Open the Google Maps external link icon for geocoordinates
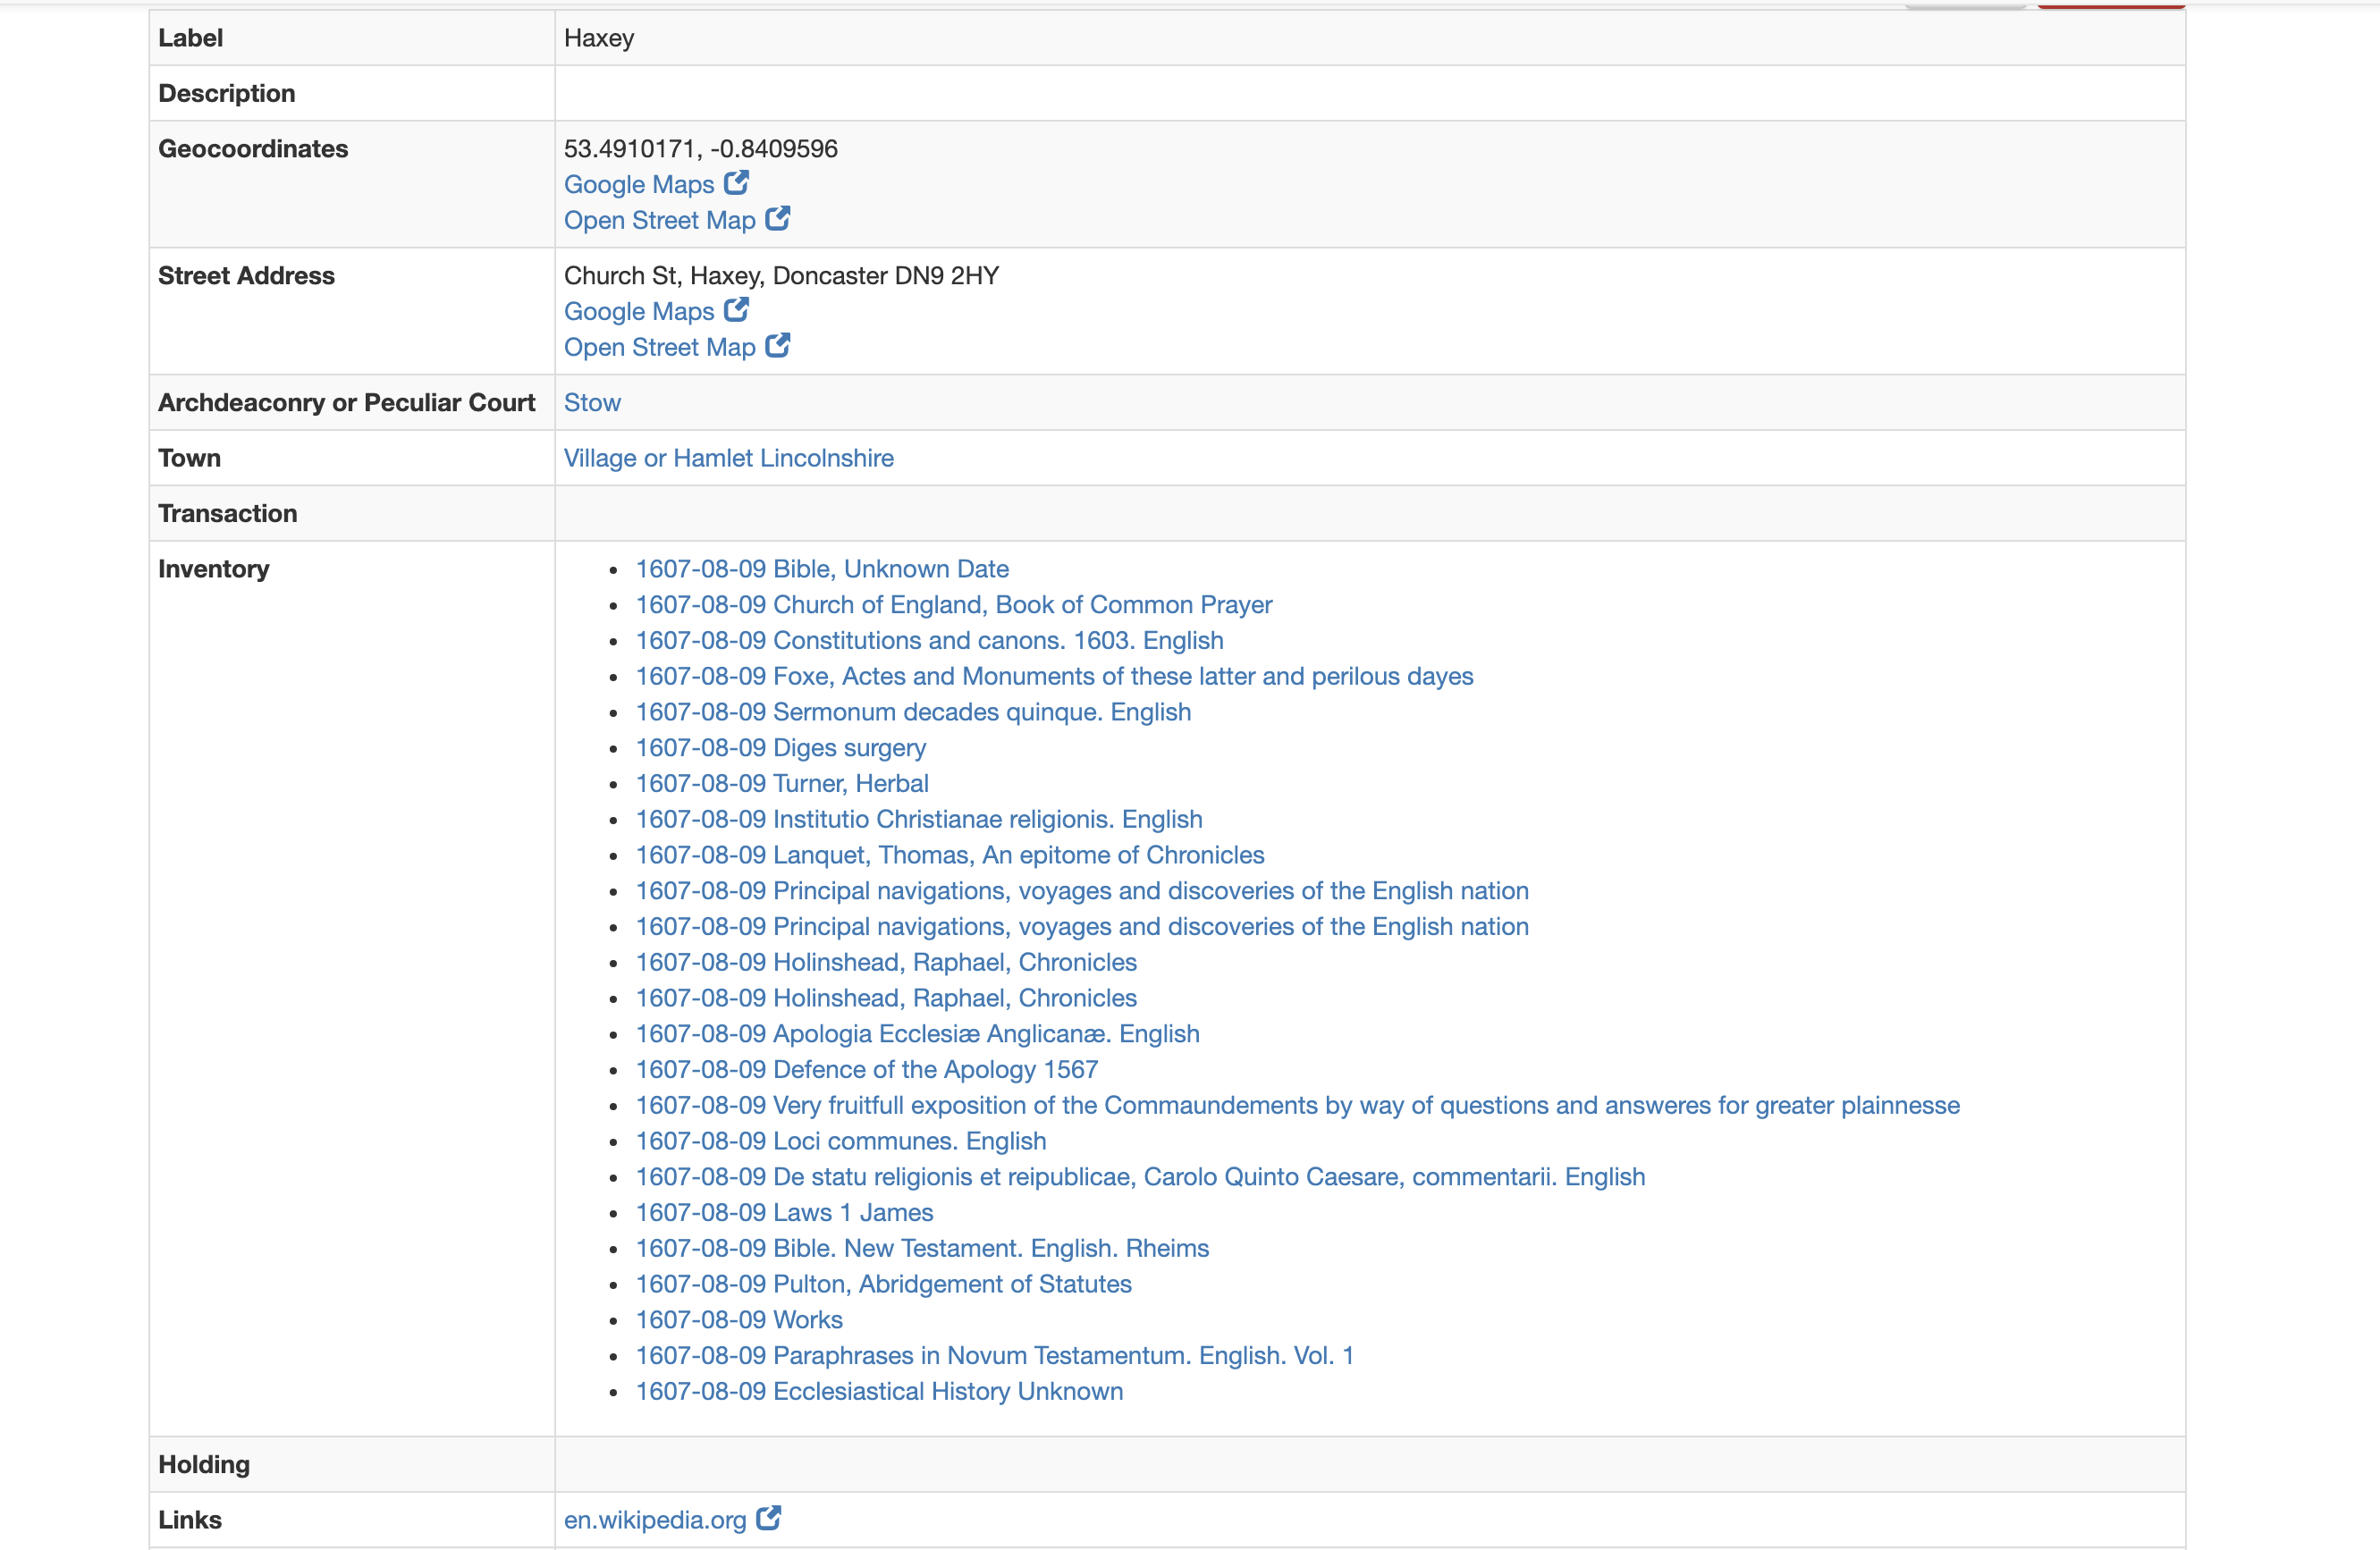Screen dimensions: 2380x1550 736,183
